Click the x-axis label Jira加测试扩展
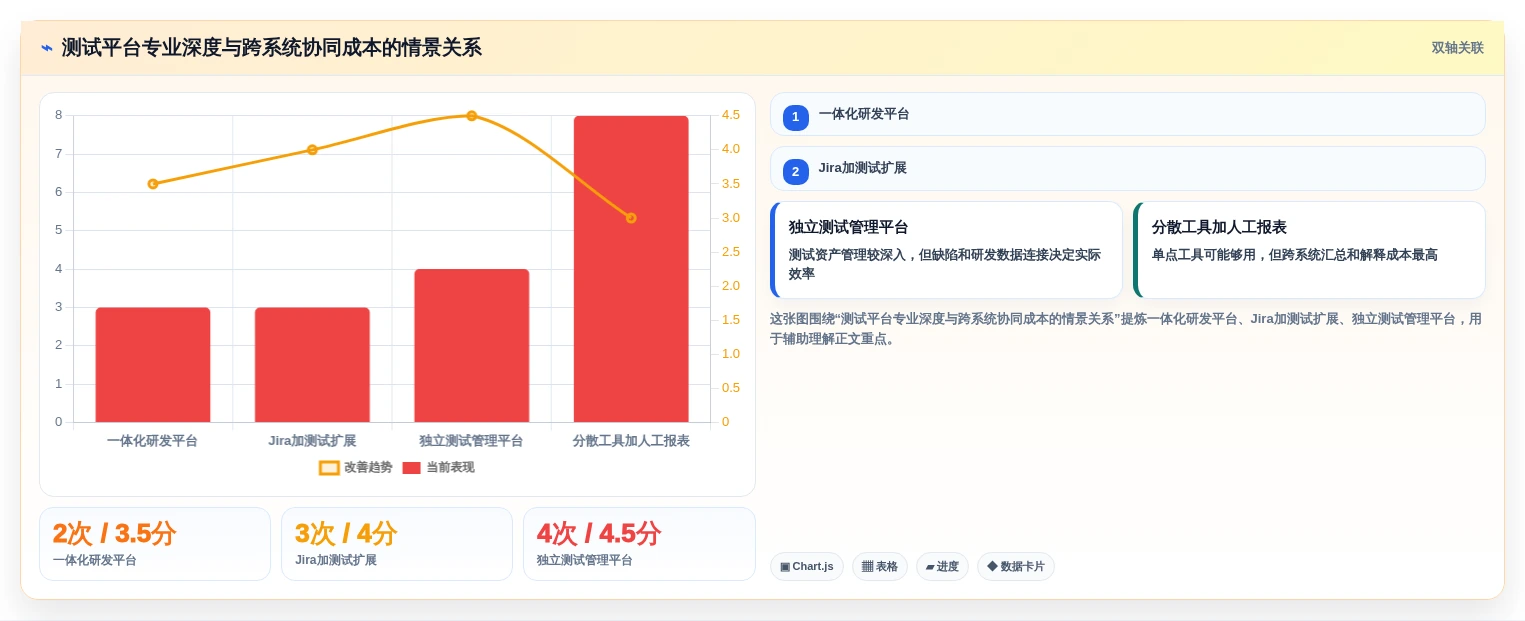 312,441
